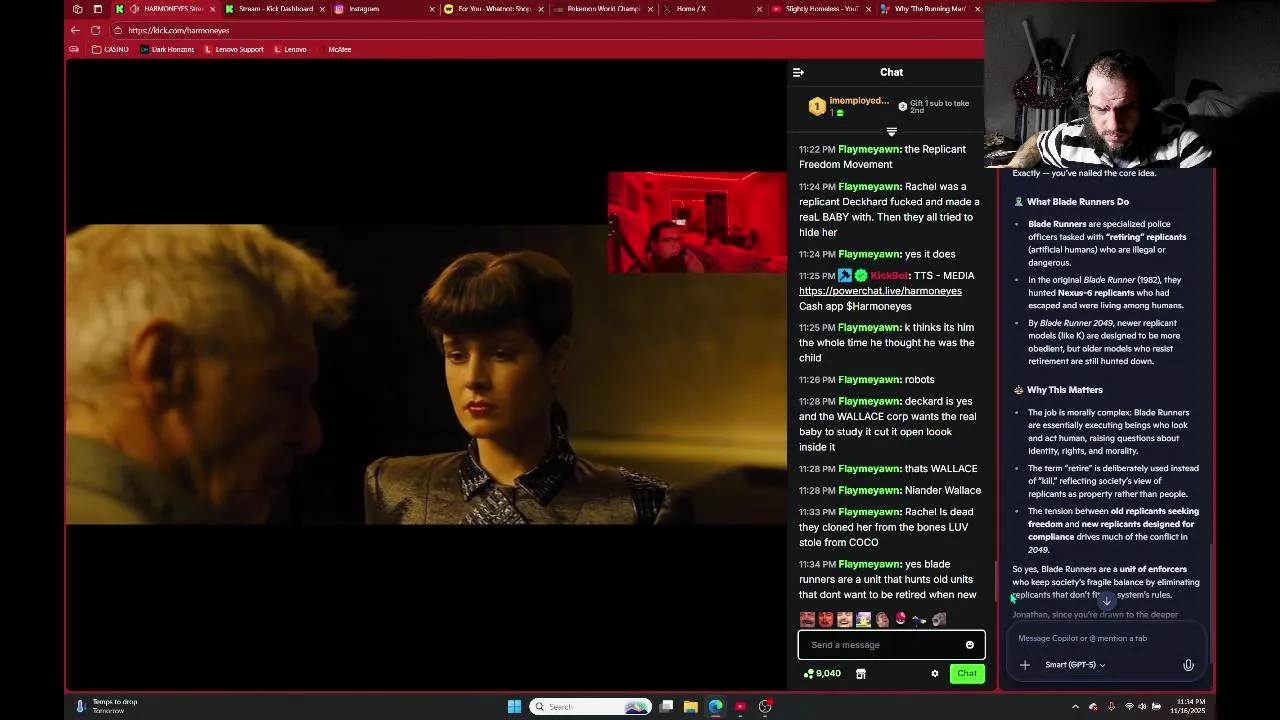Close the Home / X tab
This screenshot has width=1280, height=720.
759,9
